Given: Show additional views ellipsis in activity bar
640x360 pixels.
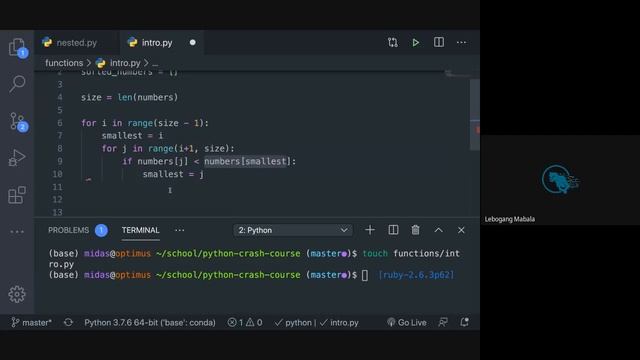Looking at the screenshot, I should 17,231.
